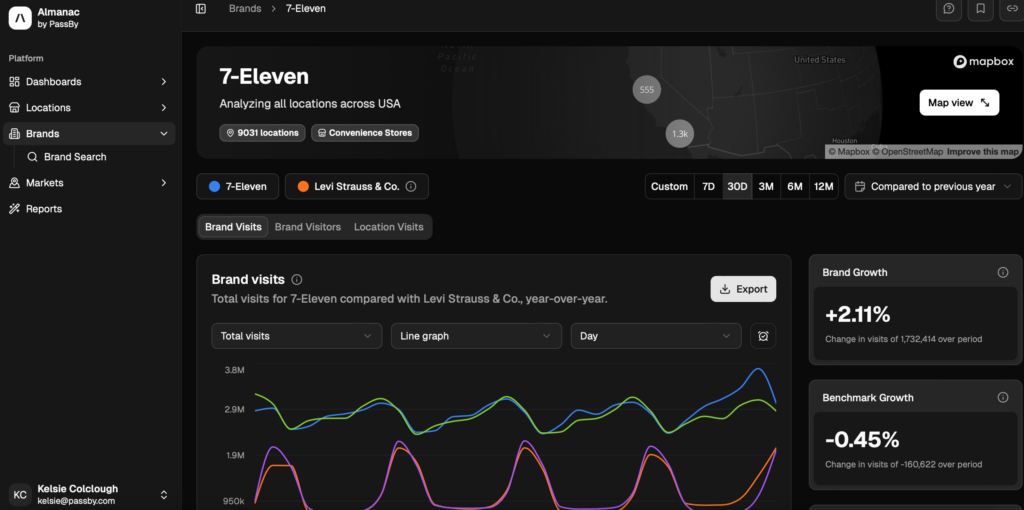This screenshot has height=510, width=1024.
Task: Select the 12M time range
Action: pos(824,186)
